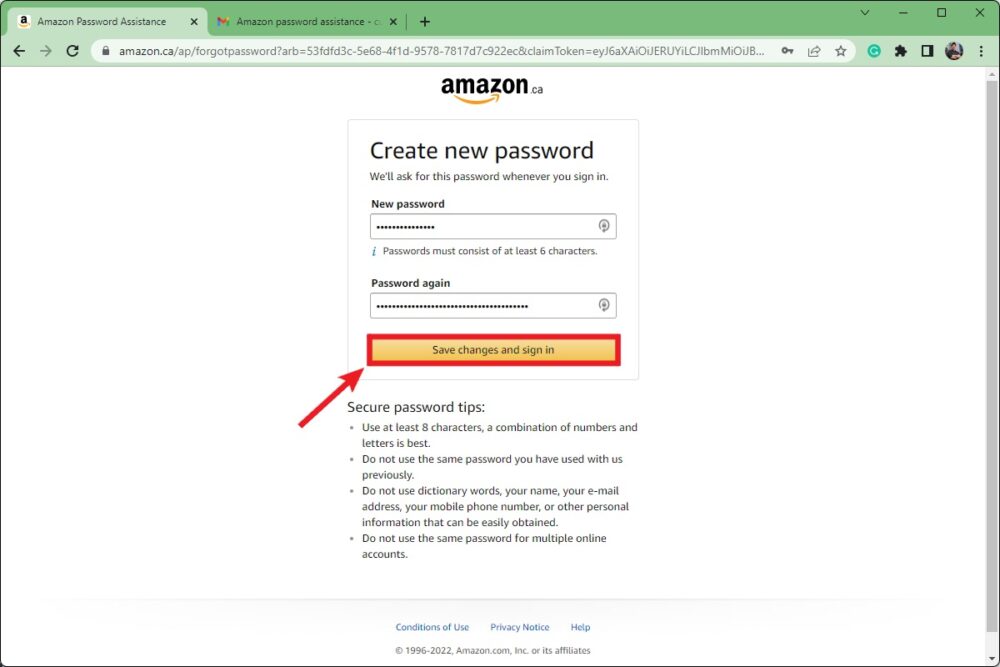Click the browser profile avatar
This screenshot has height=667, width=1000.
[x=953, y=50]
